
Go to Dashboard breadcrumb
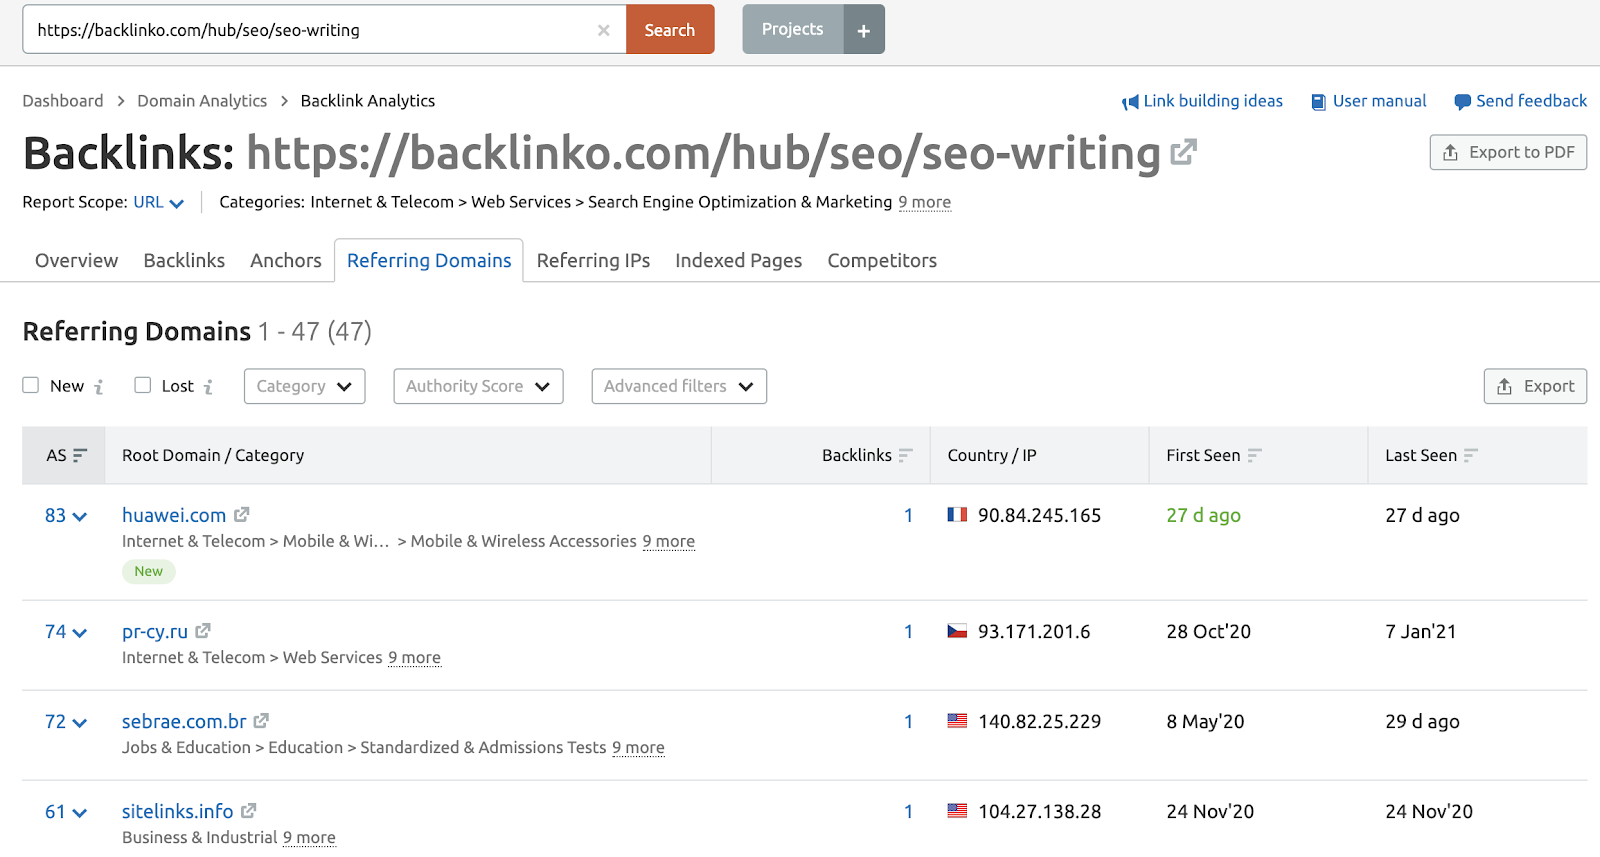[x=63, y=101]
